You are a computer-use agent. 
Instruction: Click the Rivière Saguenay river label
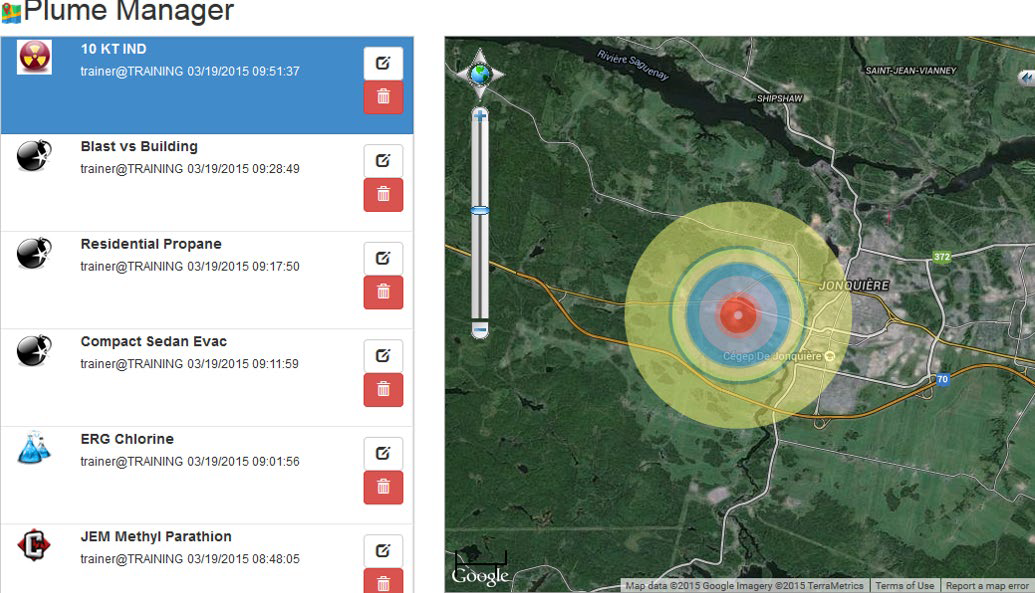click(x=633, y=64)
